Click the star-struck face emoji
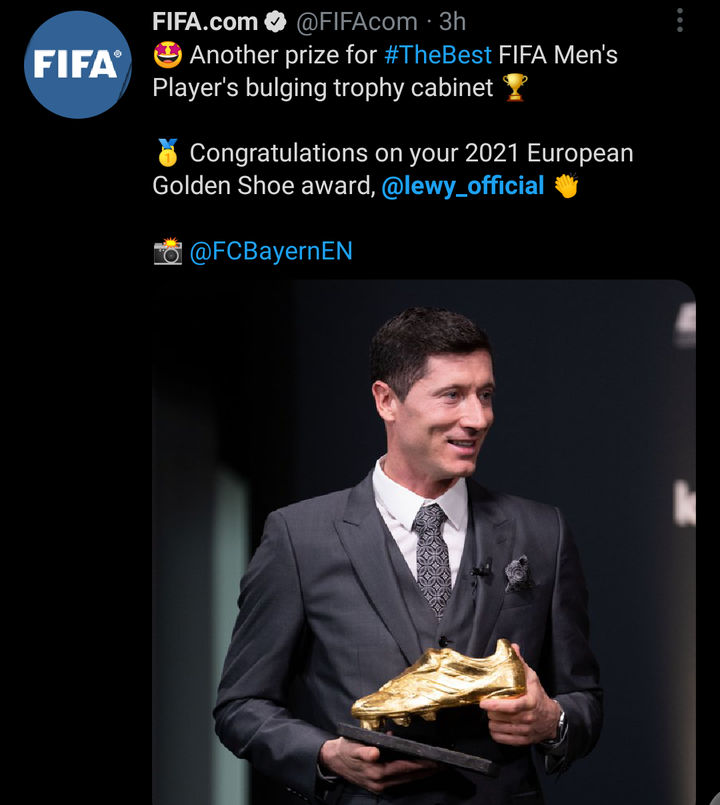The image size is (720, 805). coord(167,55)
